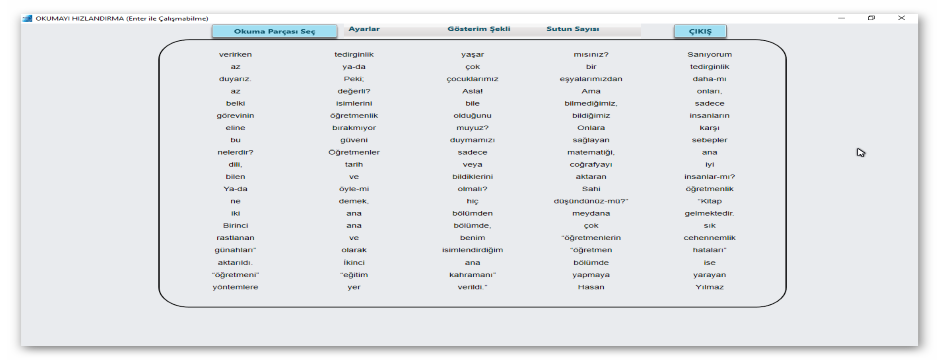Click the word "Hasan"
The height and width of the screenshot is (360, 940).
click(x=591, y=287)
